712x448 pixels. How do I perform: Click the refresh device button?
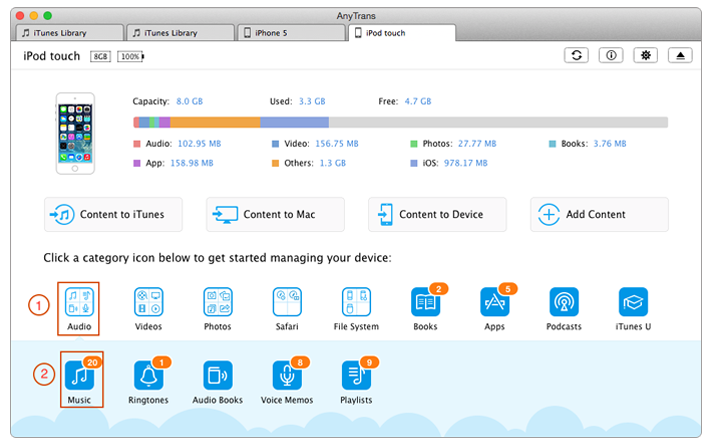pyautogui.click(x=576, y=55)
